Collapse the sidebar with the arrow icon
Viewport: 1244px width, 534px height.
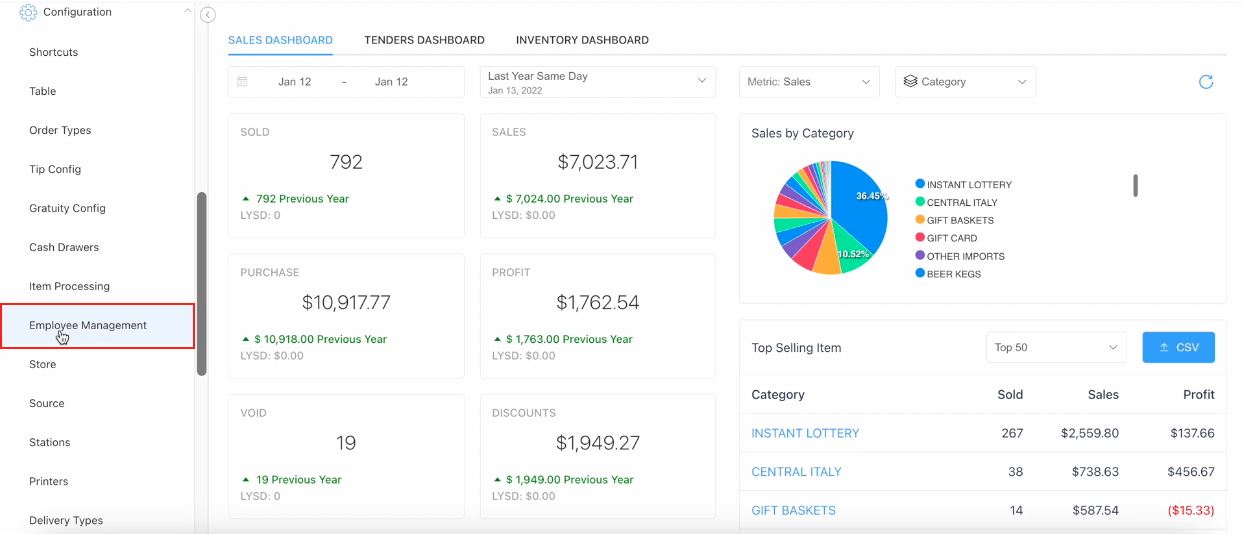(208, 15)
